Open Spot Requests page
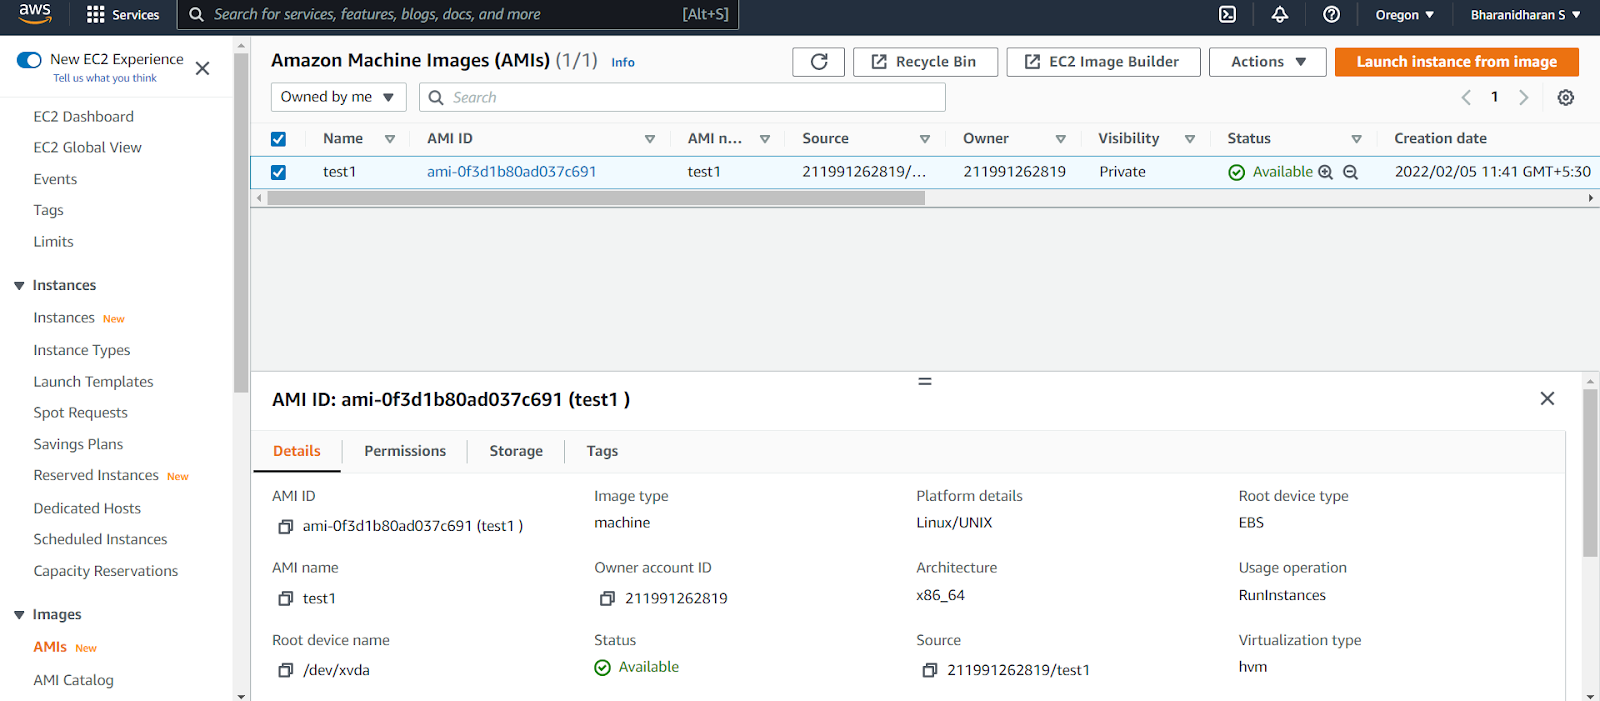Screen dimensions: 1600x701 tap(80, 413)
